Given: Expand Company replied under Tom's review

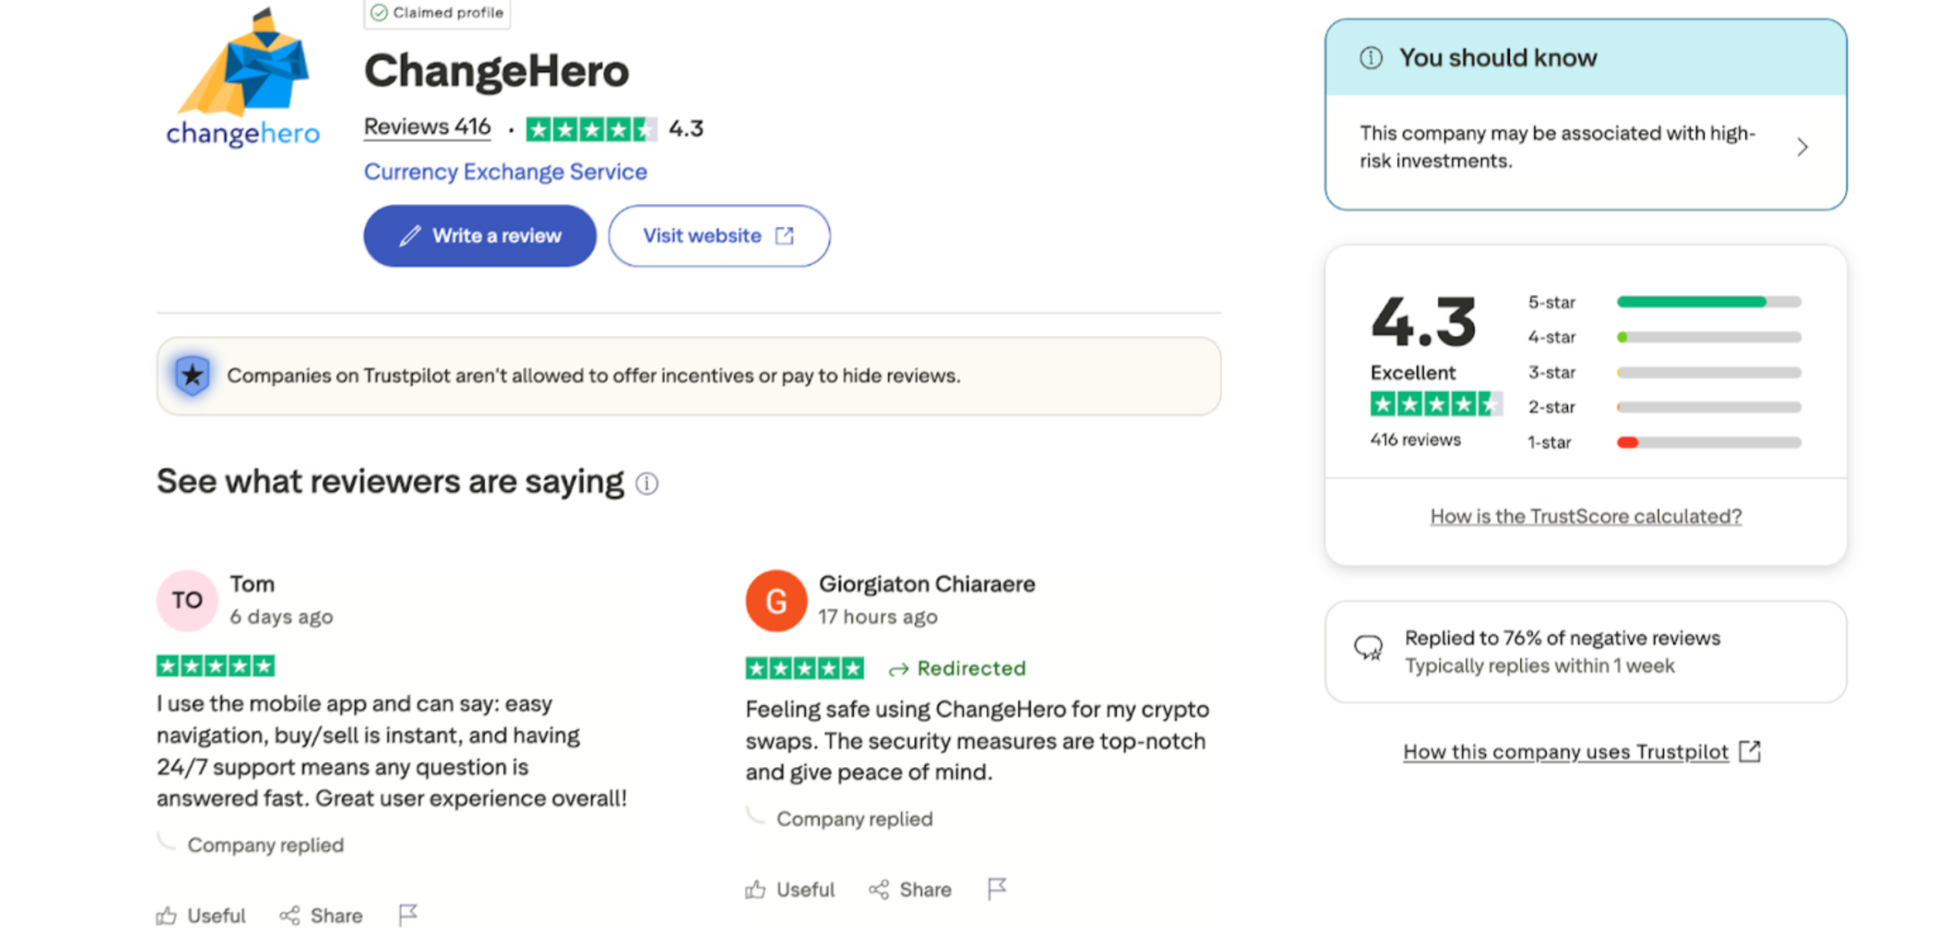Looking at the screenshot, I should coord(265,845).
